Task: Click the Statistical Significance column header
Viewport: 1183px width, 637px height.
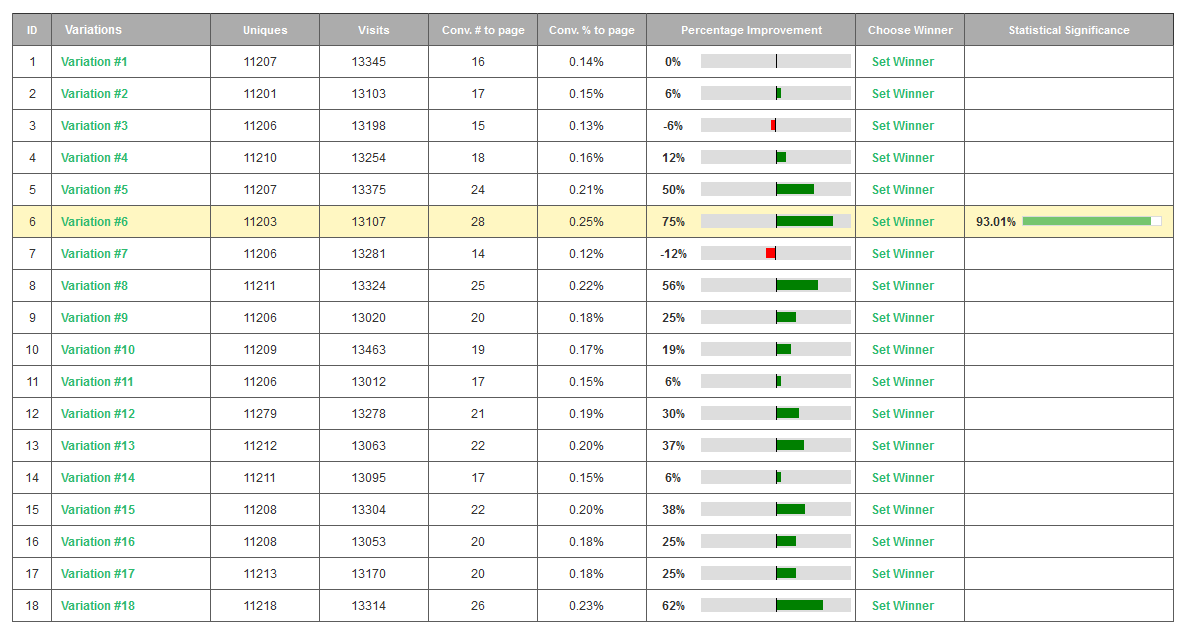Action: point(1068,30)
